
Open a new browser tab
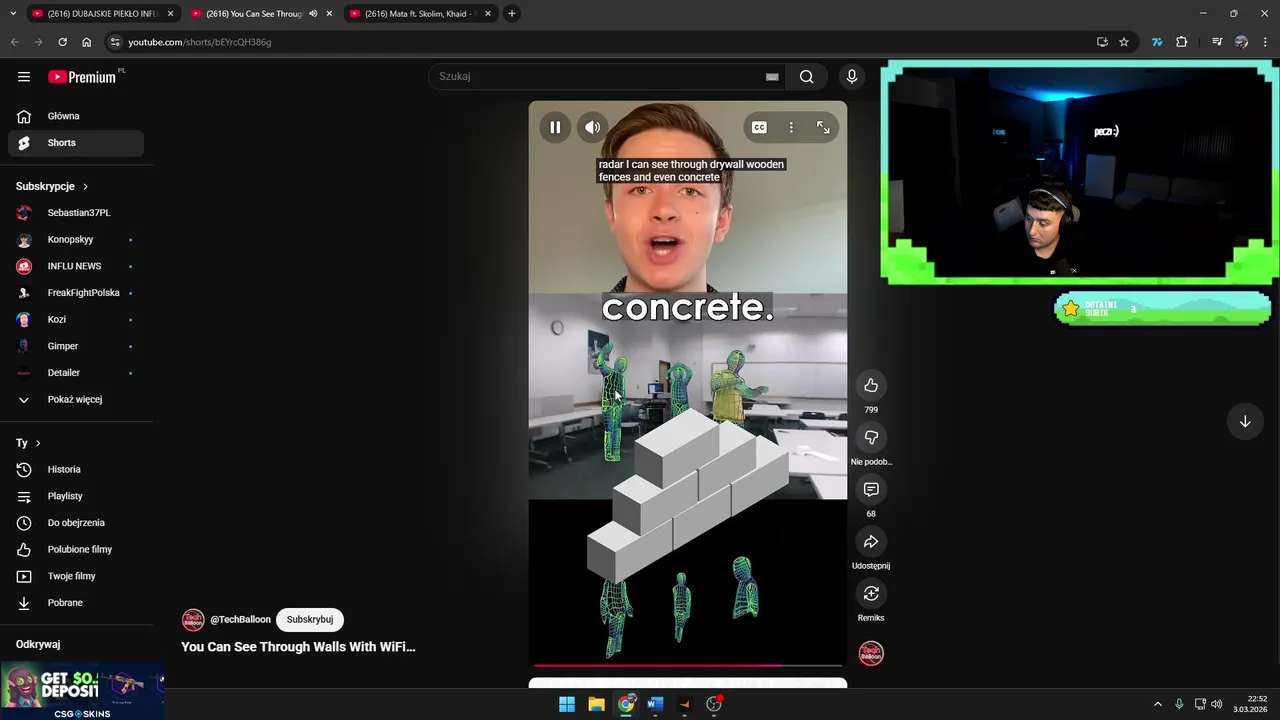coord(512,14)
